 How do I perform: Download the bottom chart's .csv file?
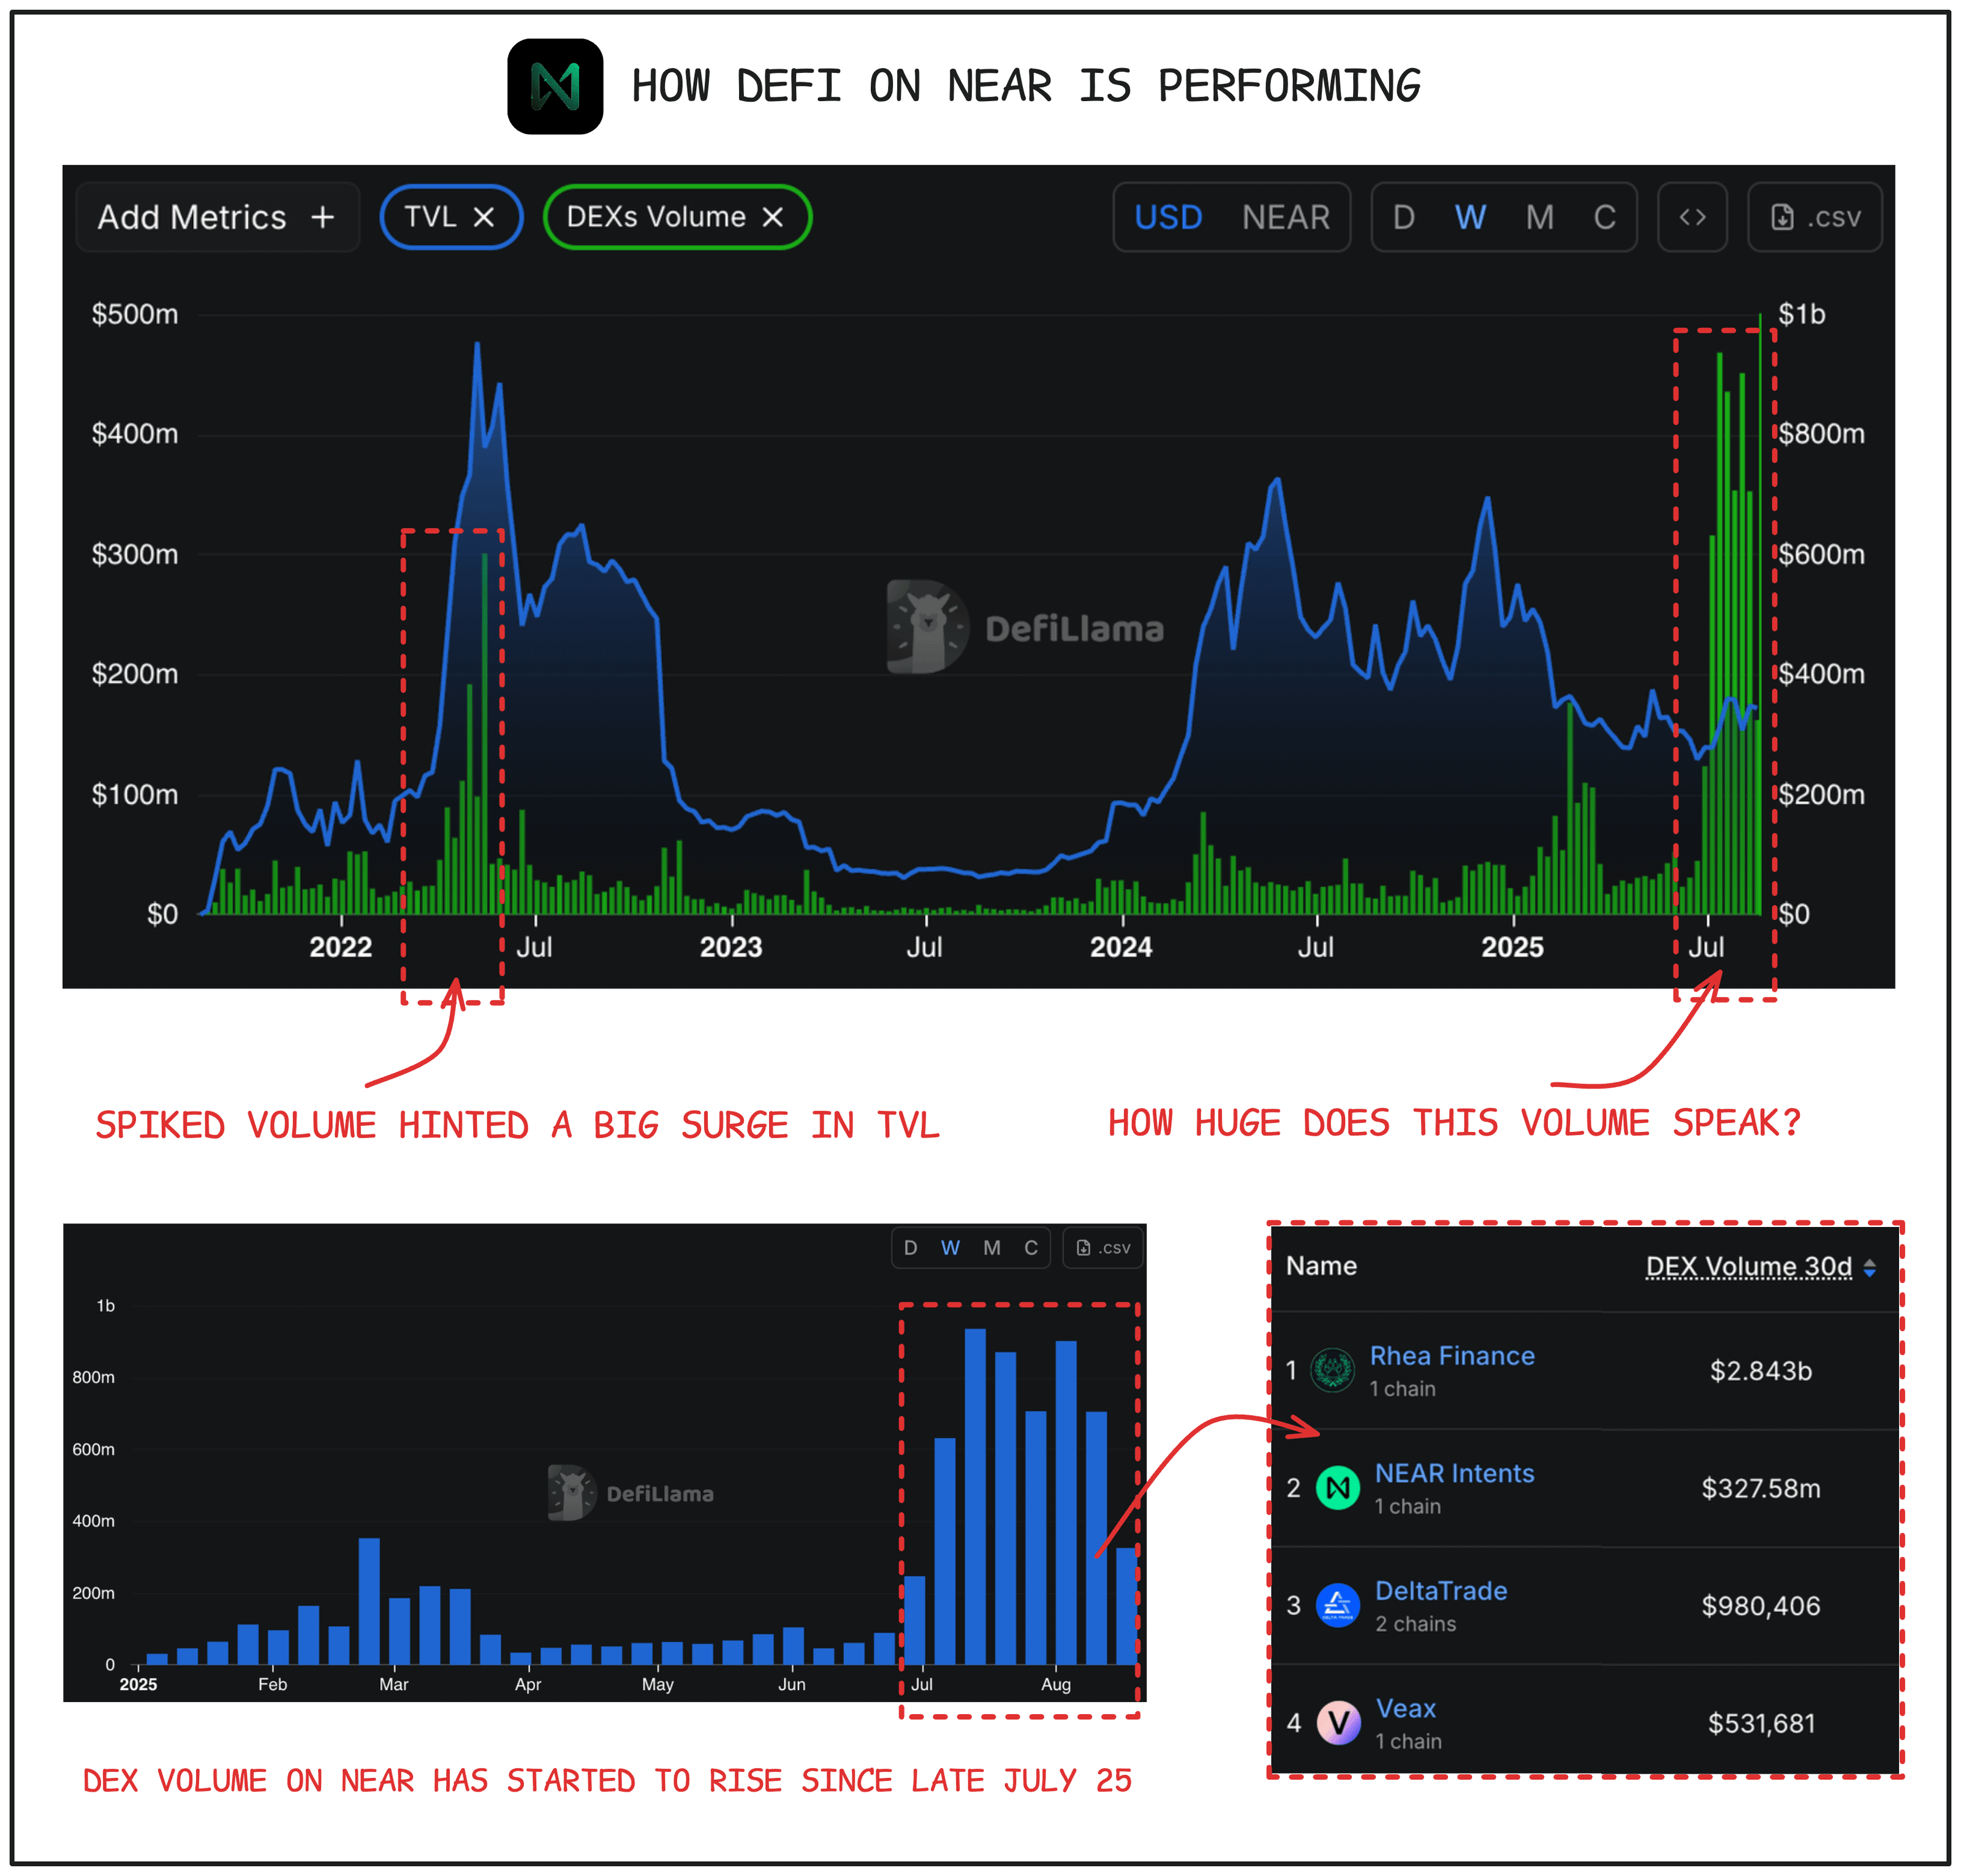1103,1248
